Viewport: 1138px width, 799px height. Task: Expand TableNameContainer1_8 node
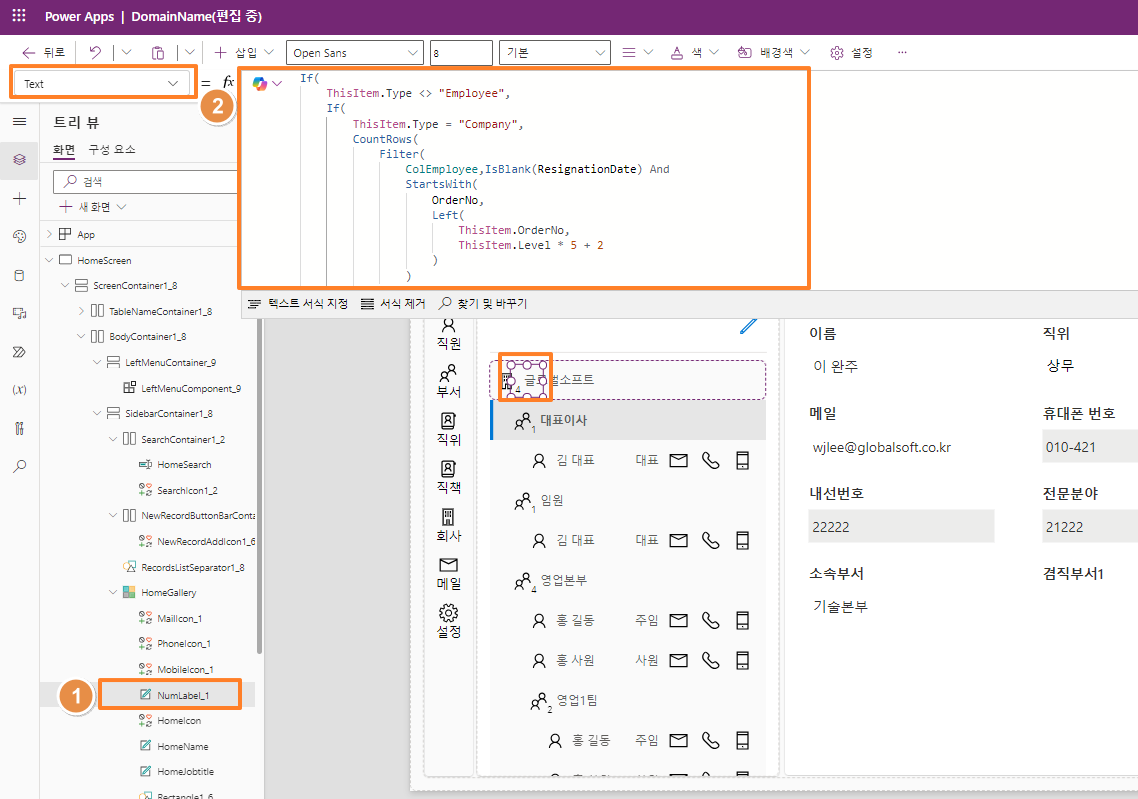click(x=81, y=311)
